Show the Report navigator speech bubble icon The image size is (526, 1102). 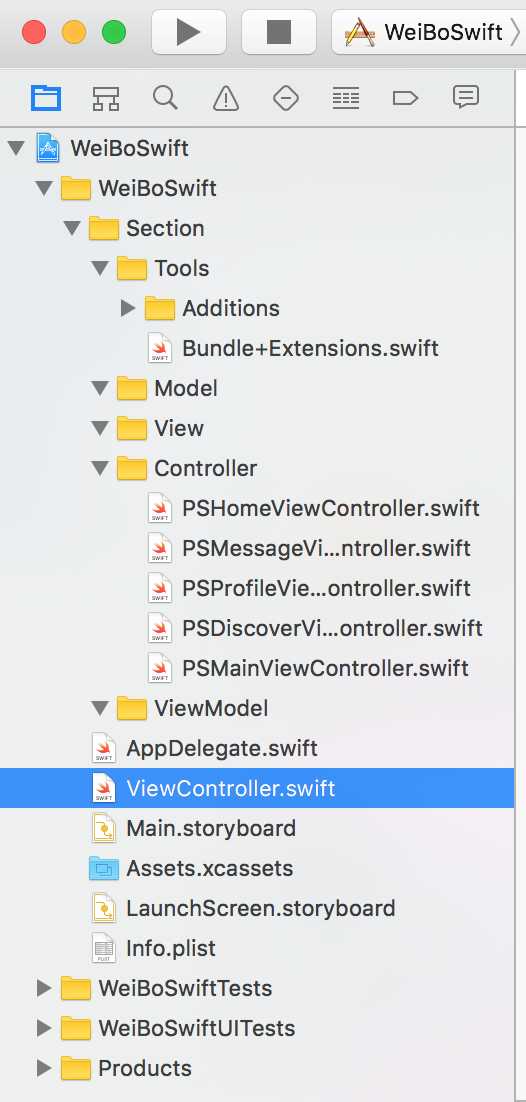click(x=466, y=98)
